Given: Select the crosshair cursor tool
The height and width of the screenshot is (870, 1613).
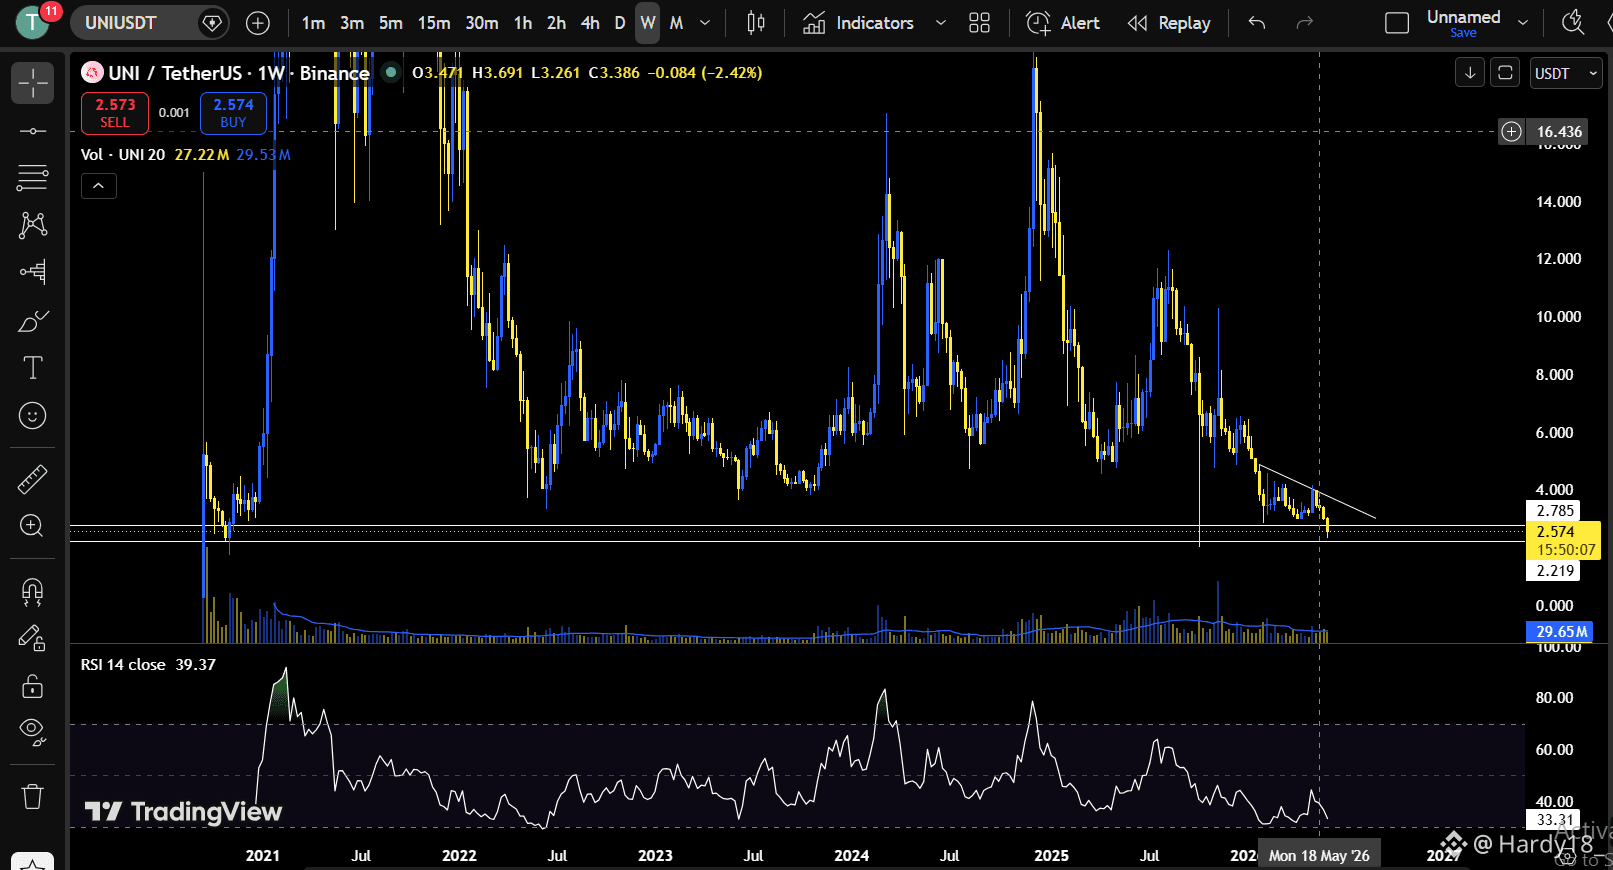Looking at the screenshot, I should point(32,83).
